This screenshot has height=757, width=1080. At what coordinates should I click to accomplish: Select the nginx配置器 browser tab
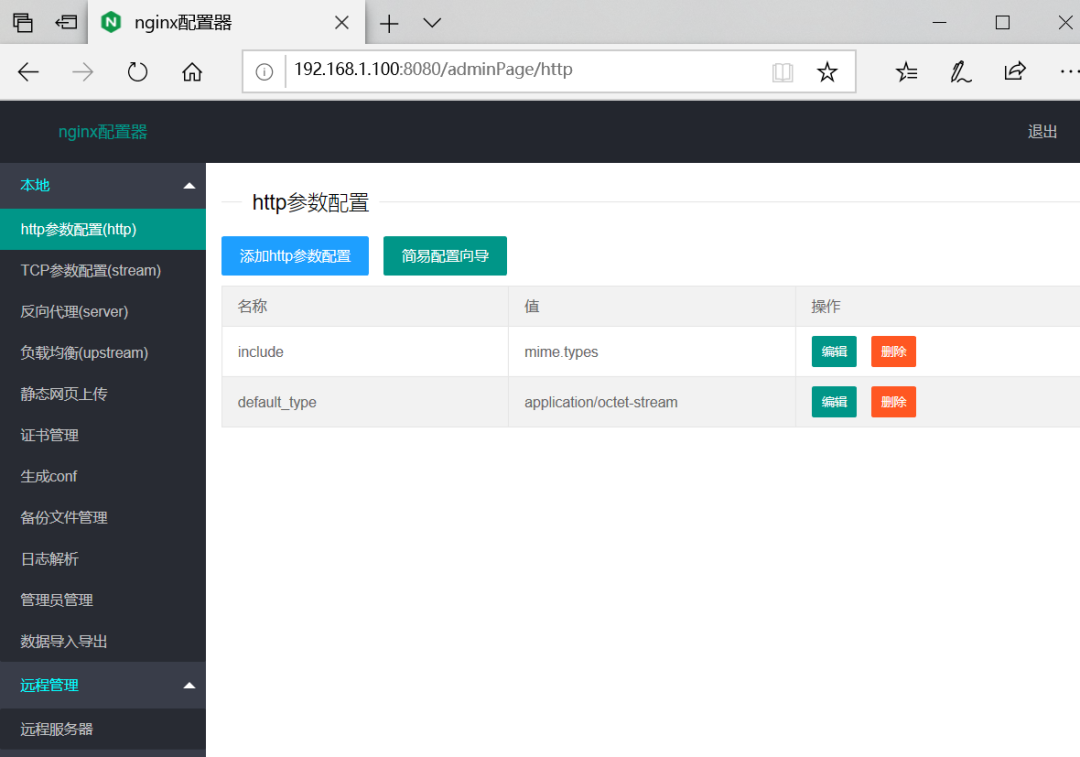point(226,23)
